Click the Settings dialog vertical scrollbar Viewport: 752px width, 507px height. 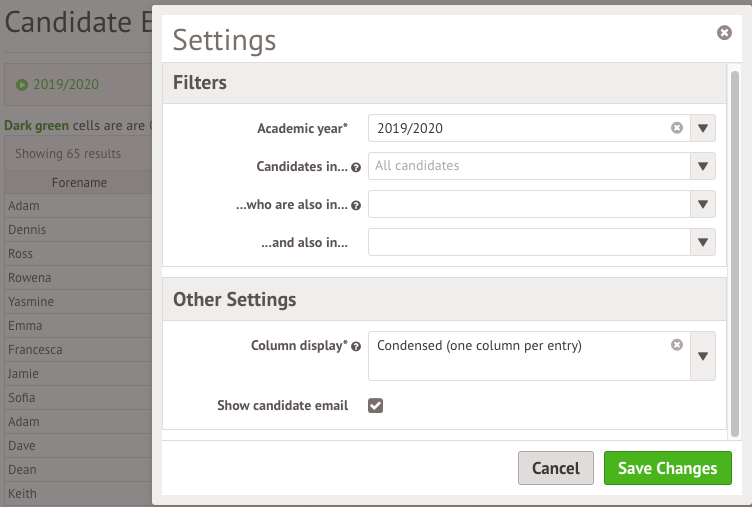(735, 254)
